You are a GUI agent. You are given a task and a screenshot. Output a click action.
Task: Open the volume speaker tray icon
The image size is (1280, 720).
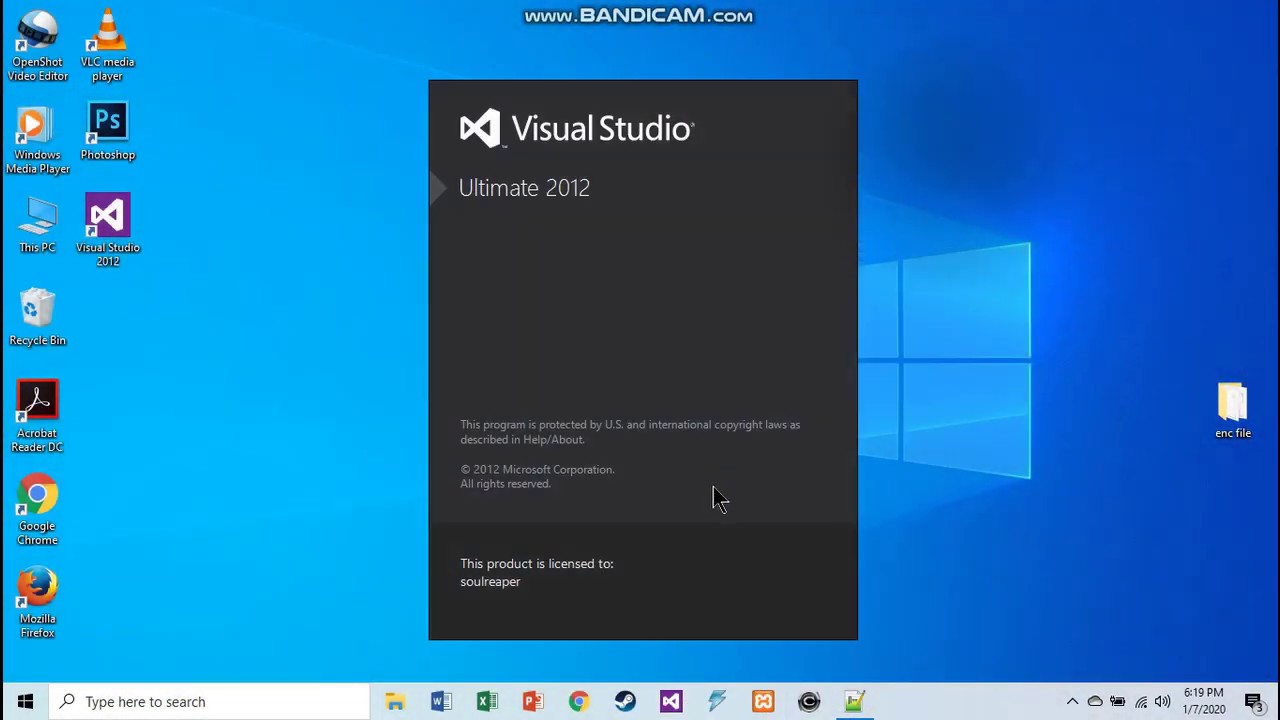(x=1162, y=702)
